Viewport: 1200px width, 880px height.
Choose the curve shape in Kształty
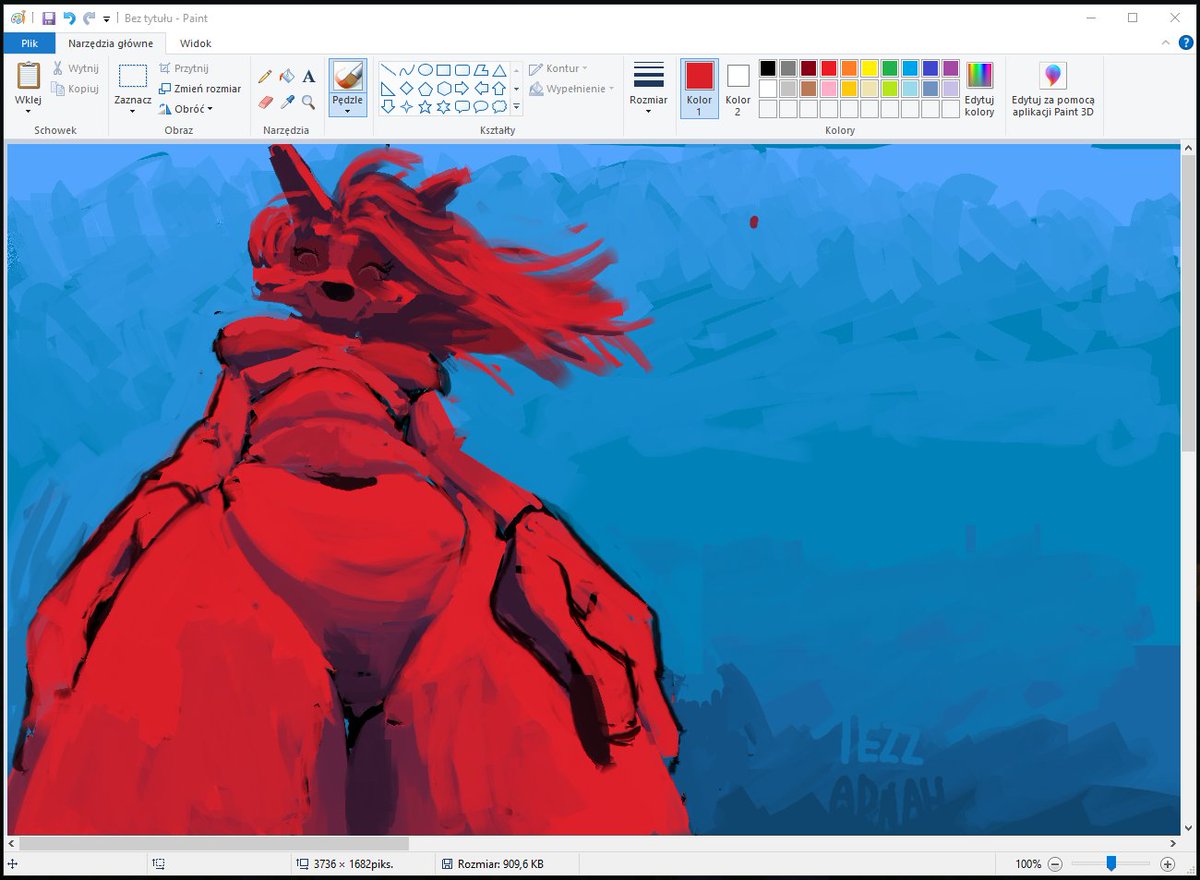coord(406,70)
